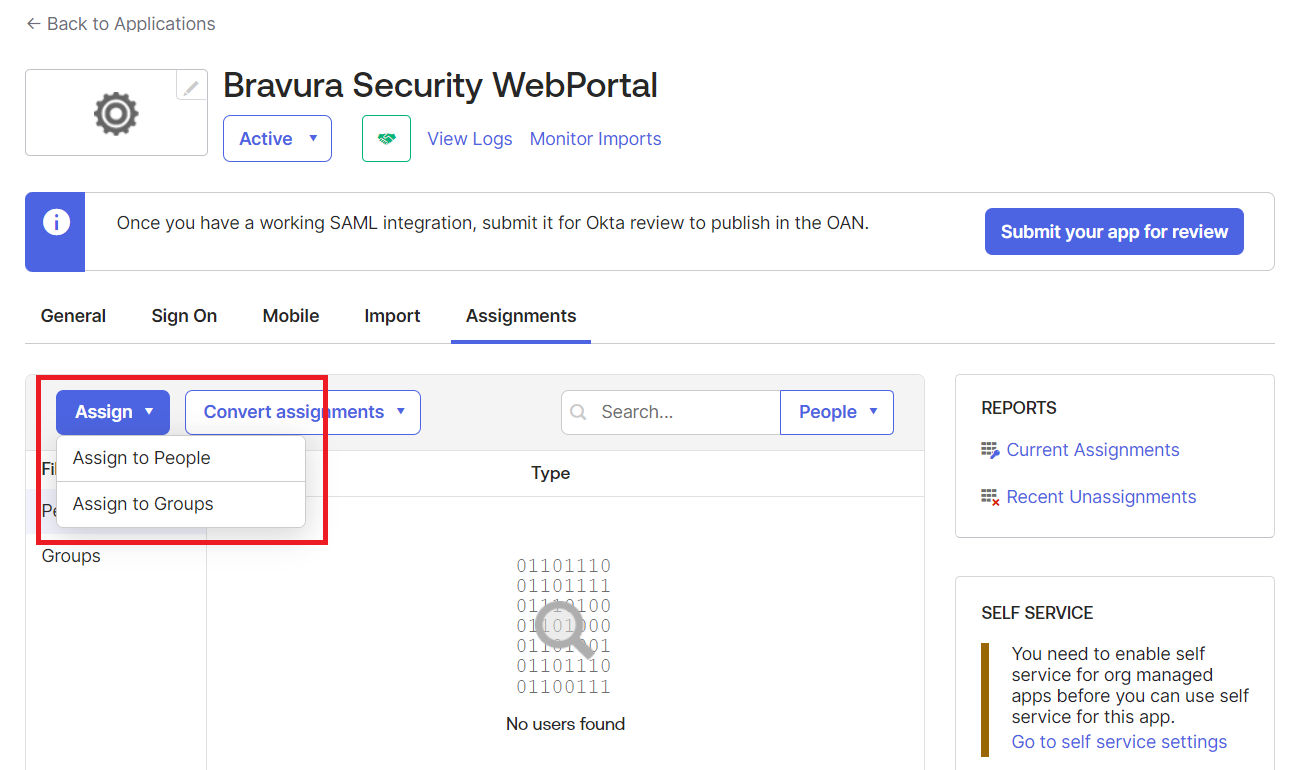Switch to the General tab
1302x770 pixels.
73,316
